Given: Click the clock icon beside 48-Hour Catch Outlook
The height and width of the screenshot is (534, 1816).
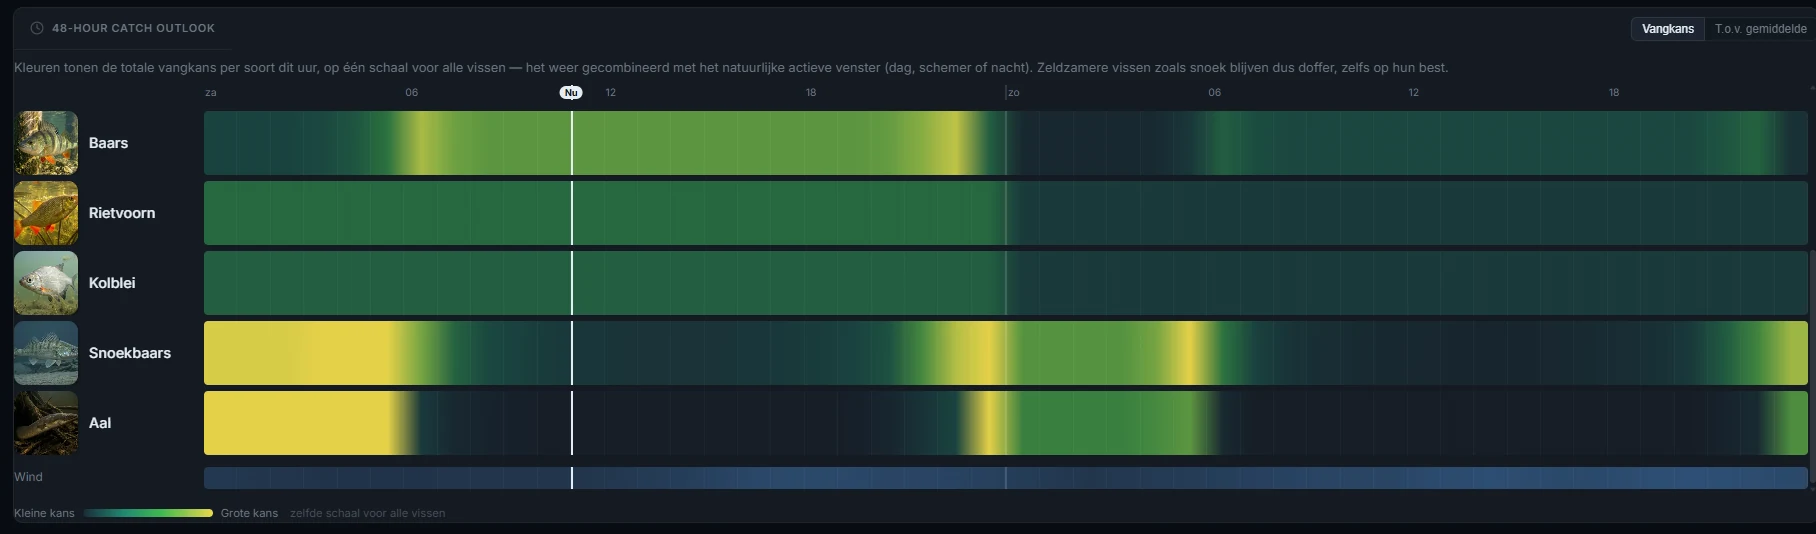Looking at the screenshot, I should (x=37, y=28).
